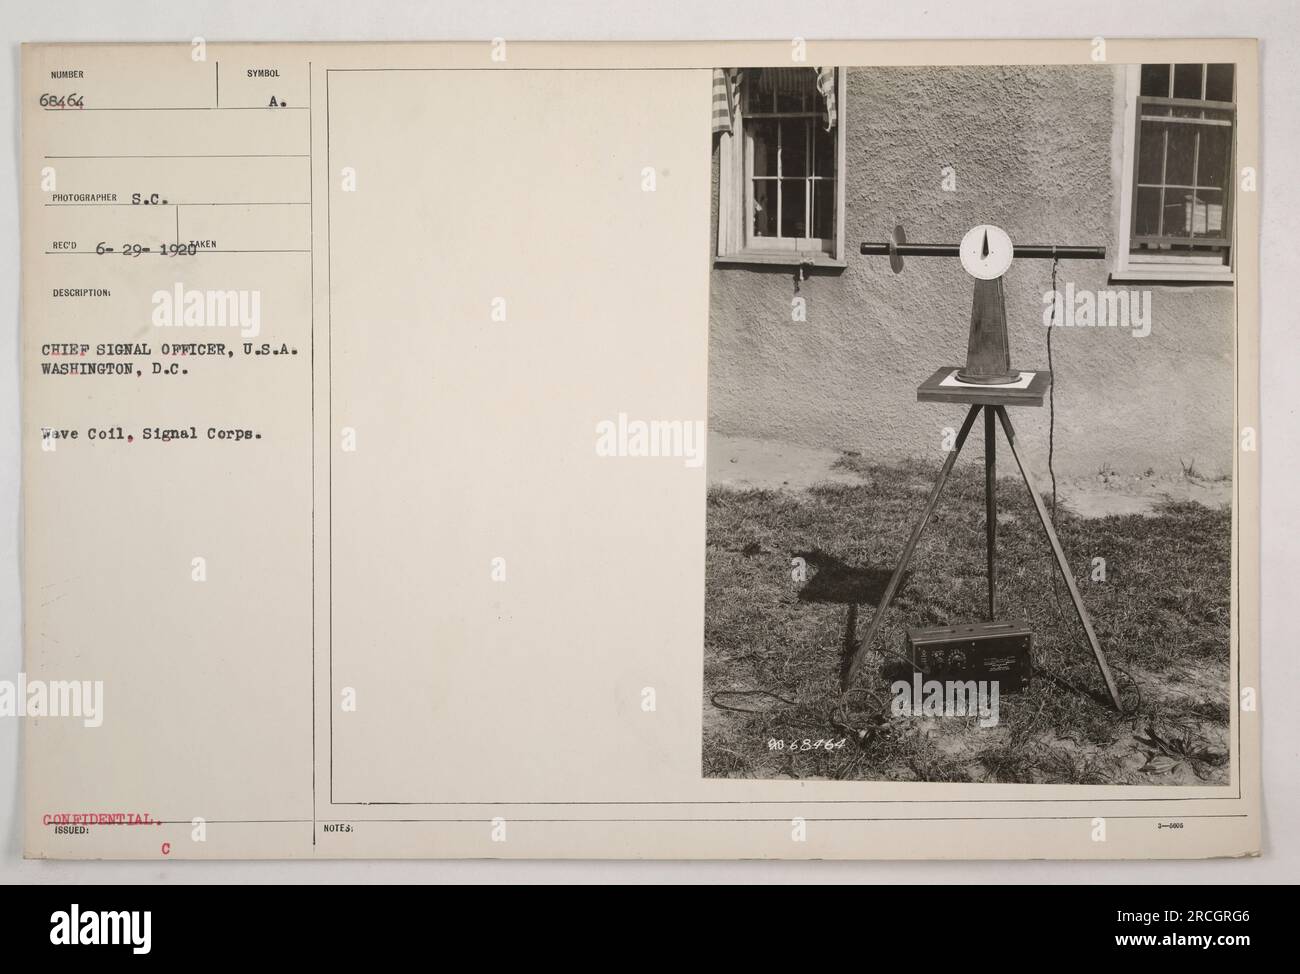1300x974 pixels.
Task: Click the right window on the building
Action: (x=1175, y=169)
